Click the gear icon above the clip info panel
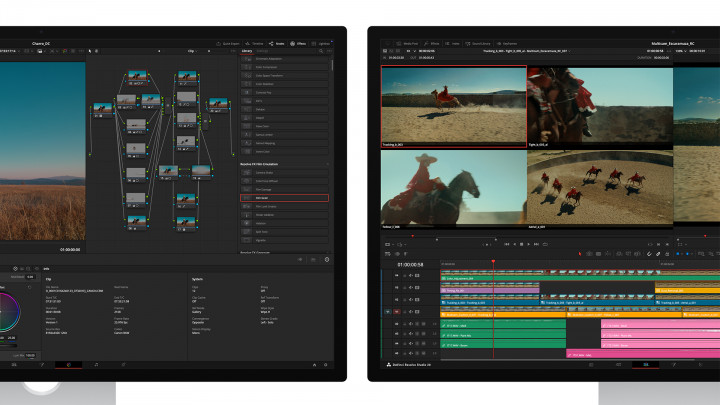The image size is (720, 405). click(327, 259)
